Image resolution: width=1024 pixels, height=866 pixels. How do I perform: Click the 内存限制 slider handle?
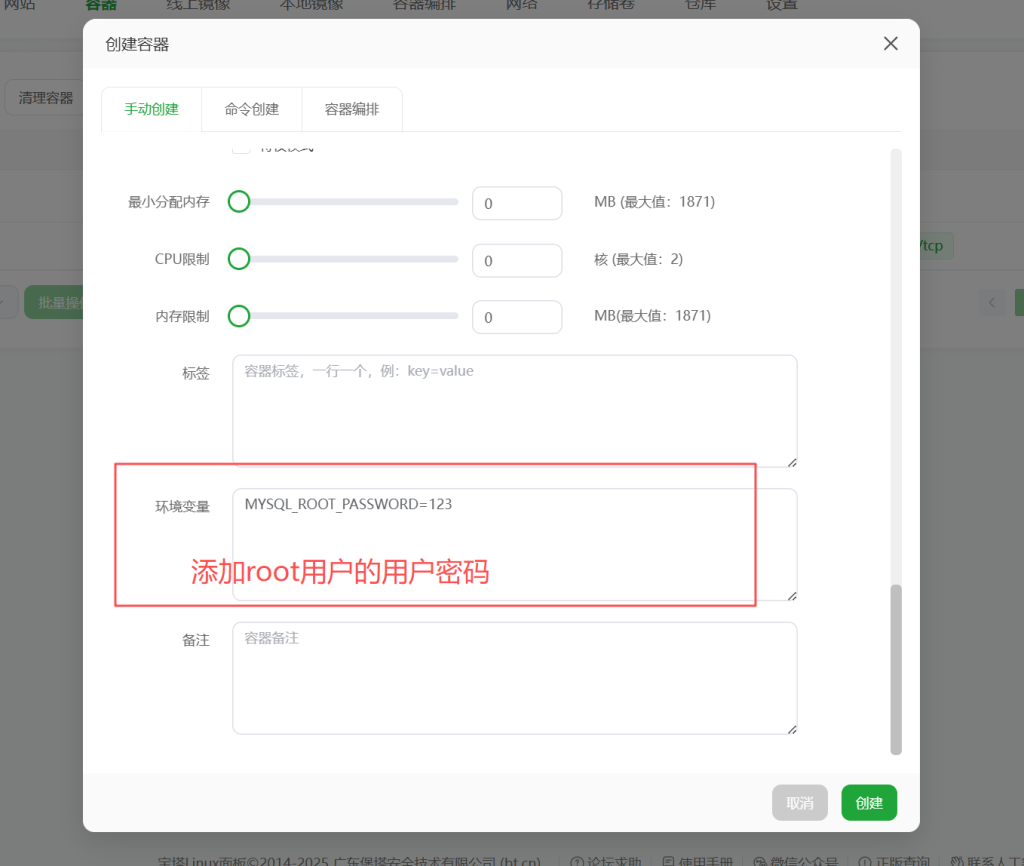[x=239, y=316]
